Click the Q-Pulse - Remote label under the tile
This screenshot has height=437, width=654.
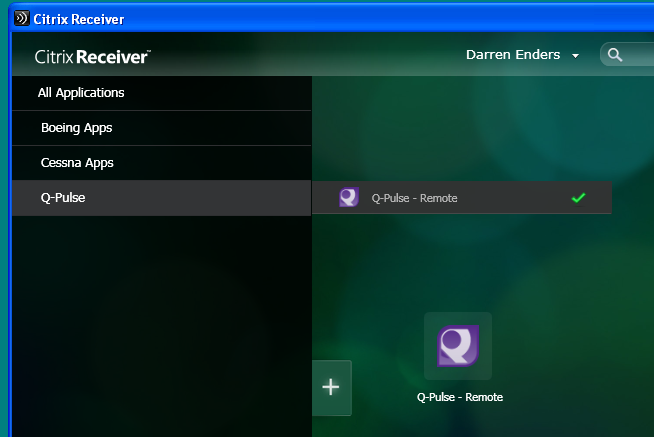(x=460, y=397)
